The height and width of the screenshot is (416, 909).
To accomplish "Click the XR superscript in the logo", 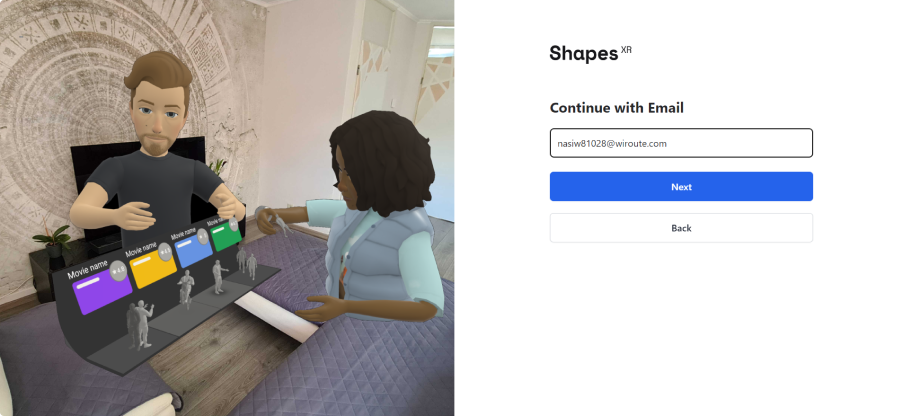I will 626,50.
